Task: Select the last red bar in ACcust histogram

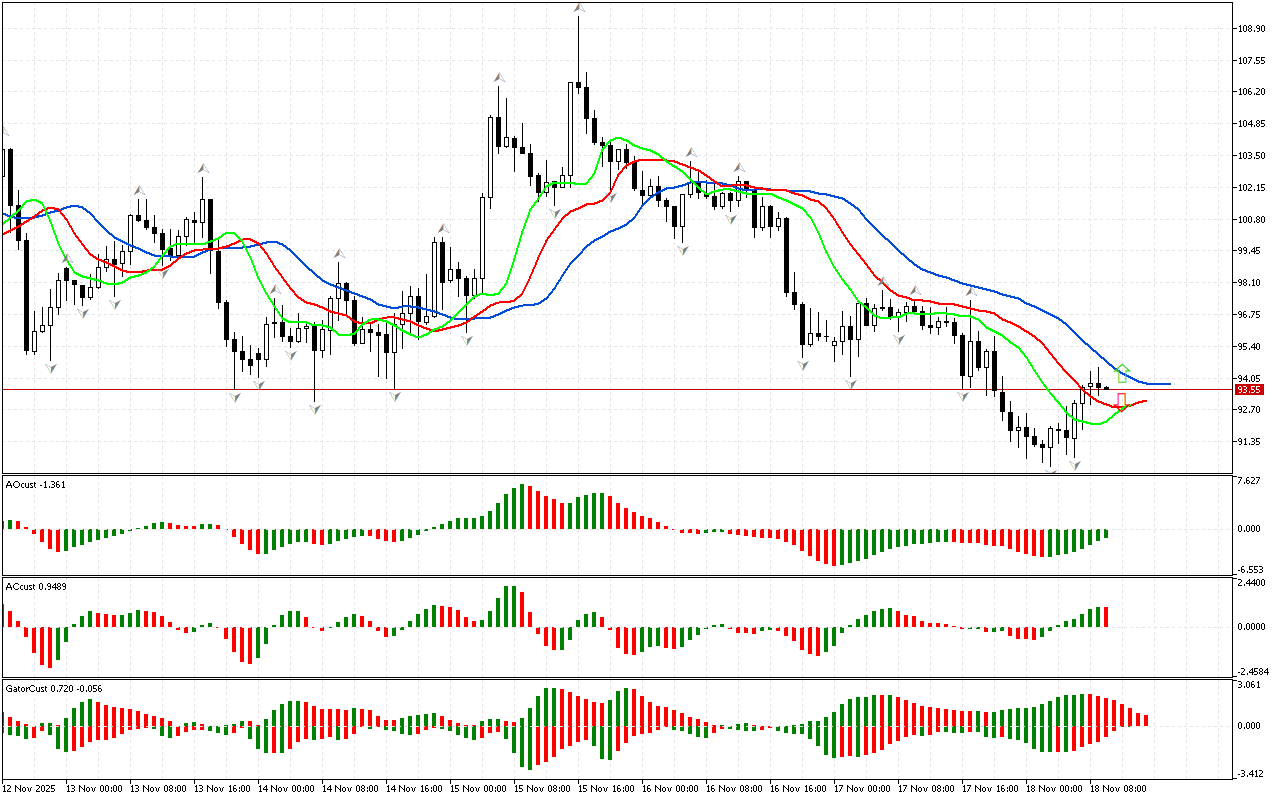Action: point(1107,616)
